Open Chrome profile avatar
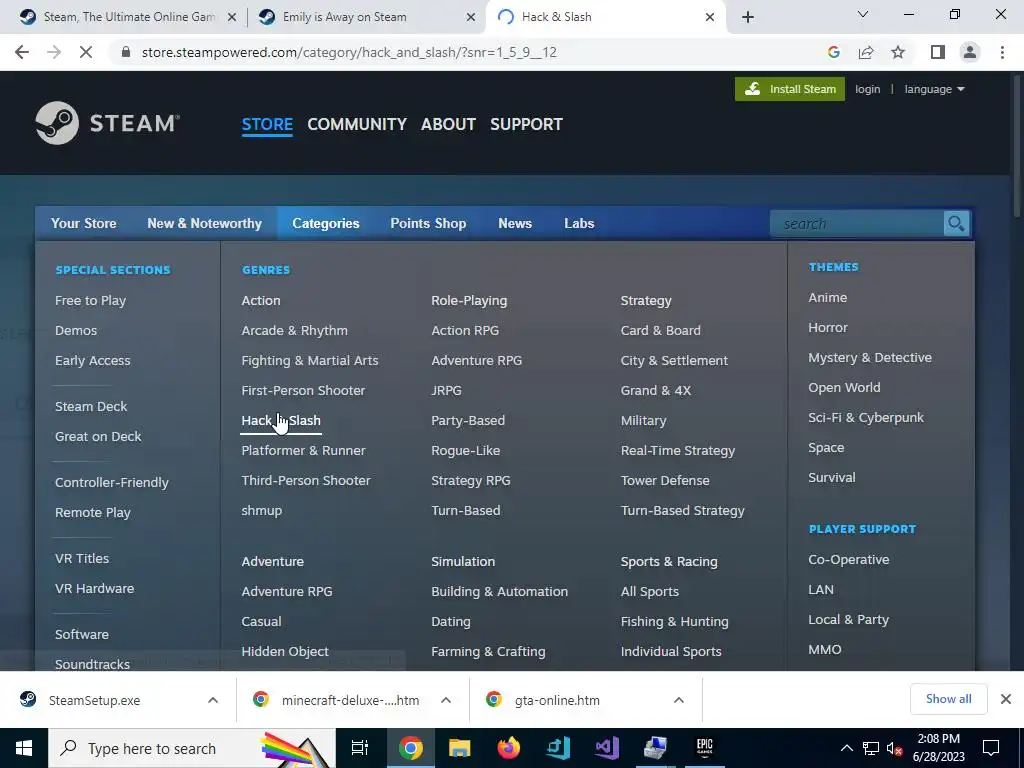Screen dimensions: 1024x768 coord(970,52)
